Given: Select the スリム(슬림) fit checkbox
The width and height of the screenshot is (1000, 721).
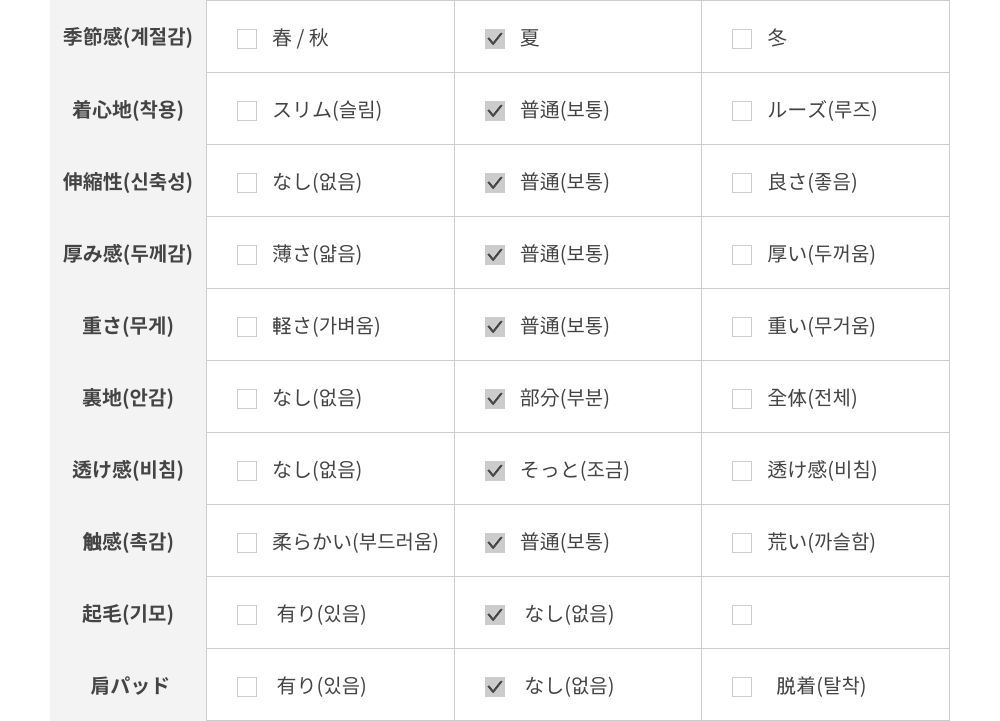Looking at the screenshot, I should (247, 111).
